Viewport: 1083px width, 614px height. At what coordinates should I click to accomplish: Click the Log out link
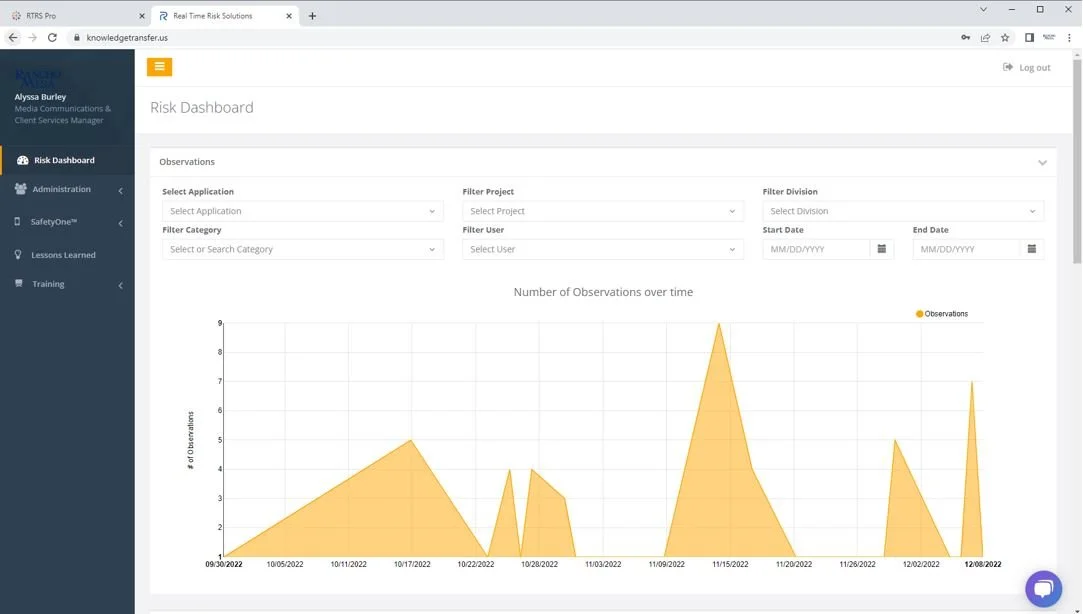[1026, 68]
